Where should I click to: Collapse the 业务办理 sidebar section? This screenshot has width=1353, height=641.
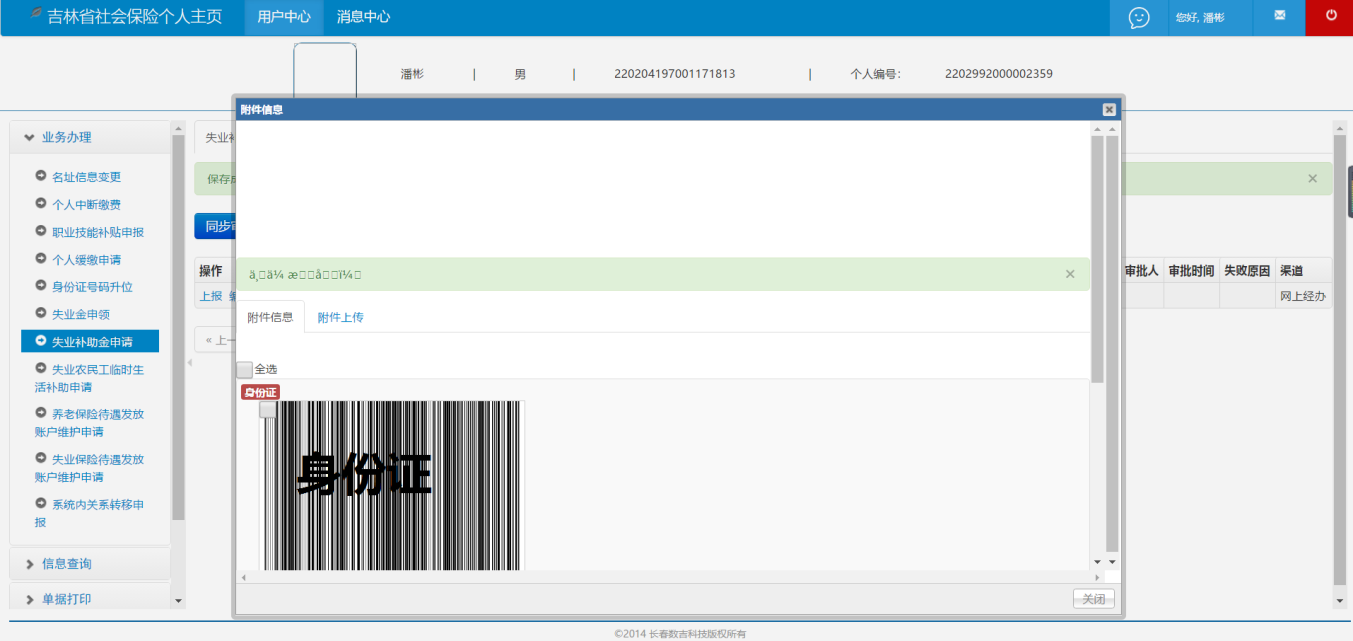coord(90,137)
